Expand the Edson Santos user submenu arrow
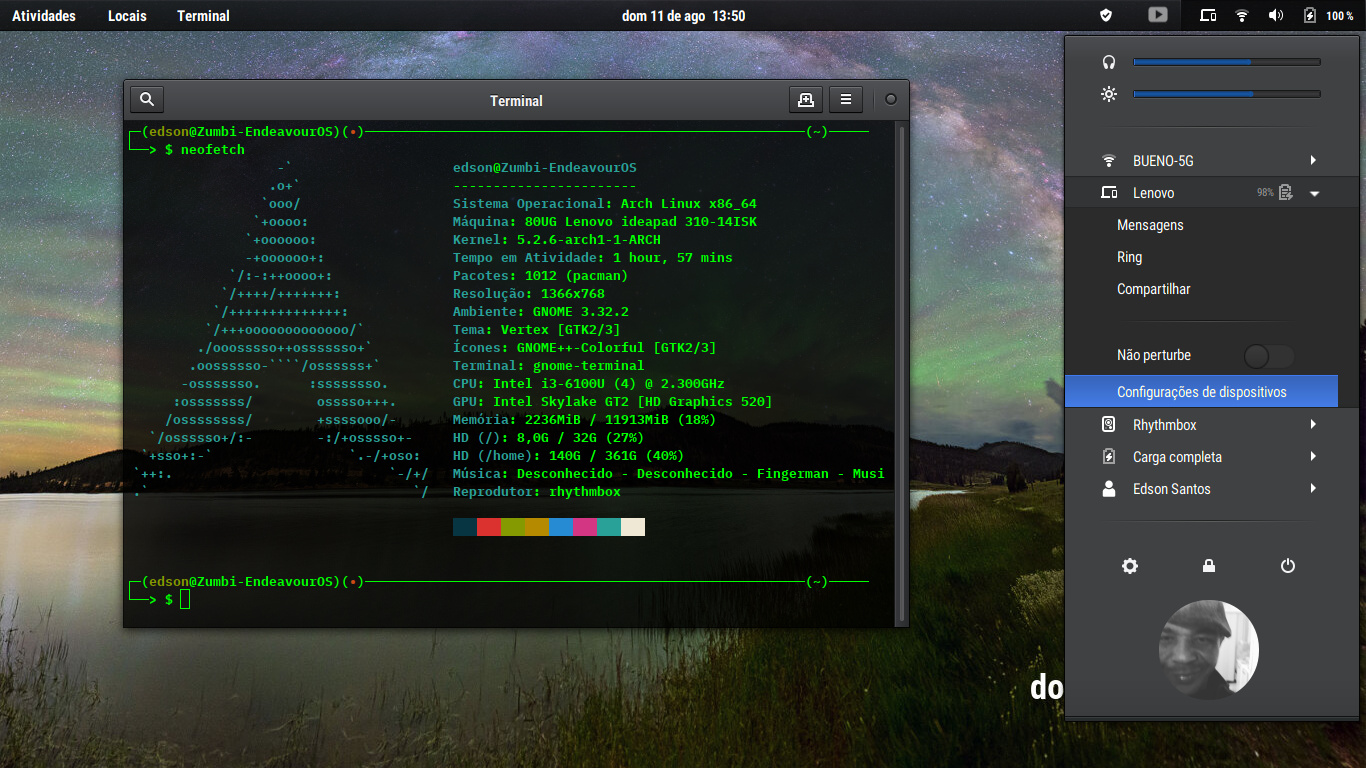Image resolution: width=1366 pixels, height=768 pixels. (1313, 489)
